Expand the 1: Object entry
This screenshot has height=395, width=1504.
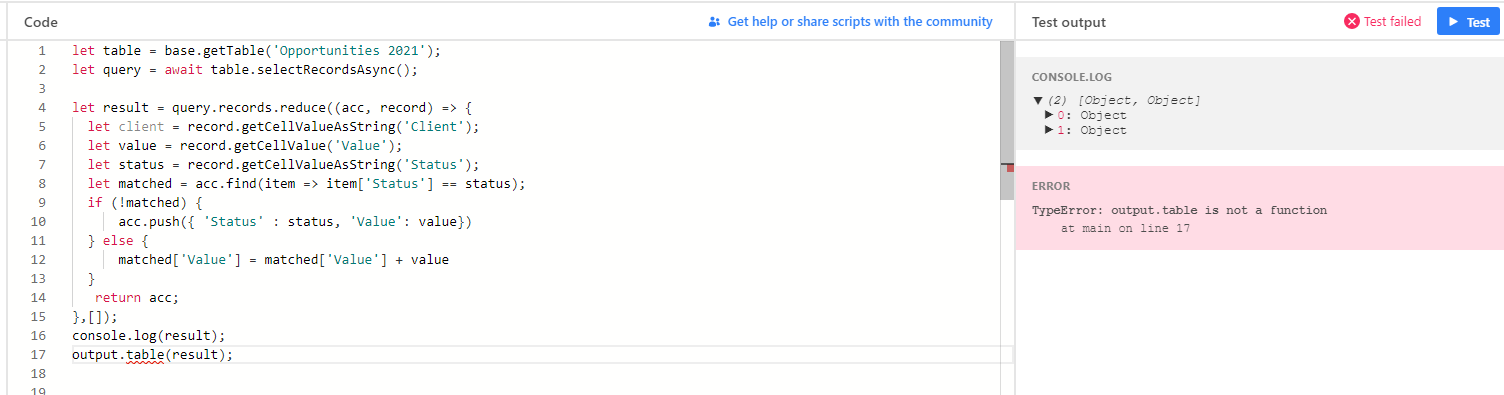[1048, 130]
